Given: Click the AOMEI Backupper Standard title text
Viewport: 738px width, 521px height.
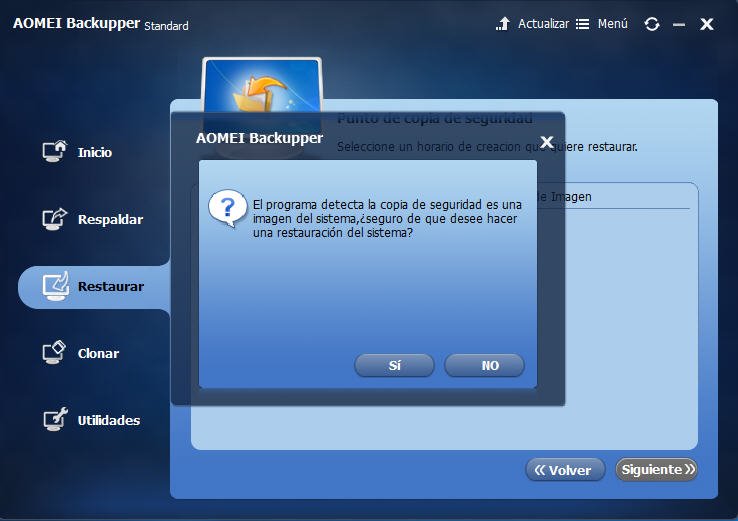Looking at the screenshot, I should 101,24.
